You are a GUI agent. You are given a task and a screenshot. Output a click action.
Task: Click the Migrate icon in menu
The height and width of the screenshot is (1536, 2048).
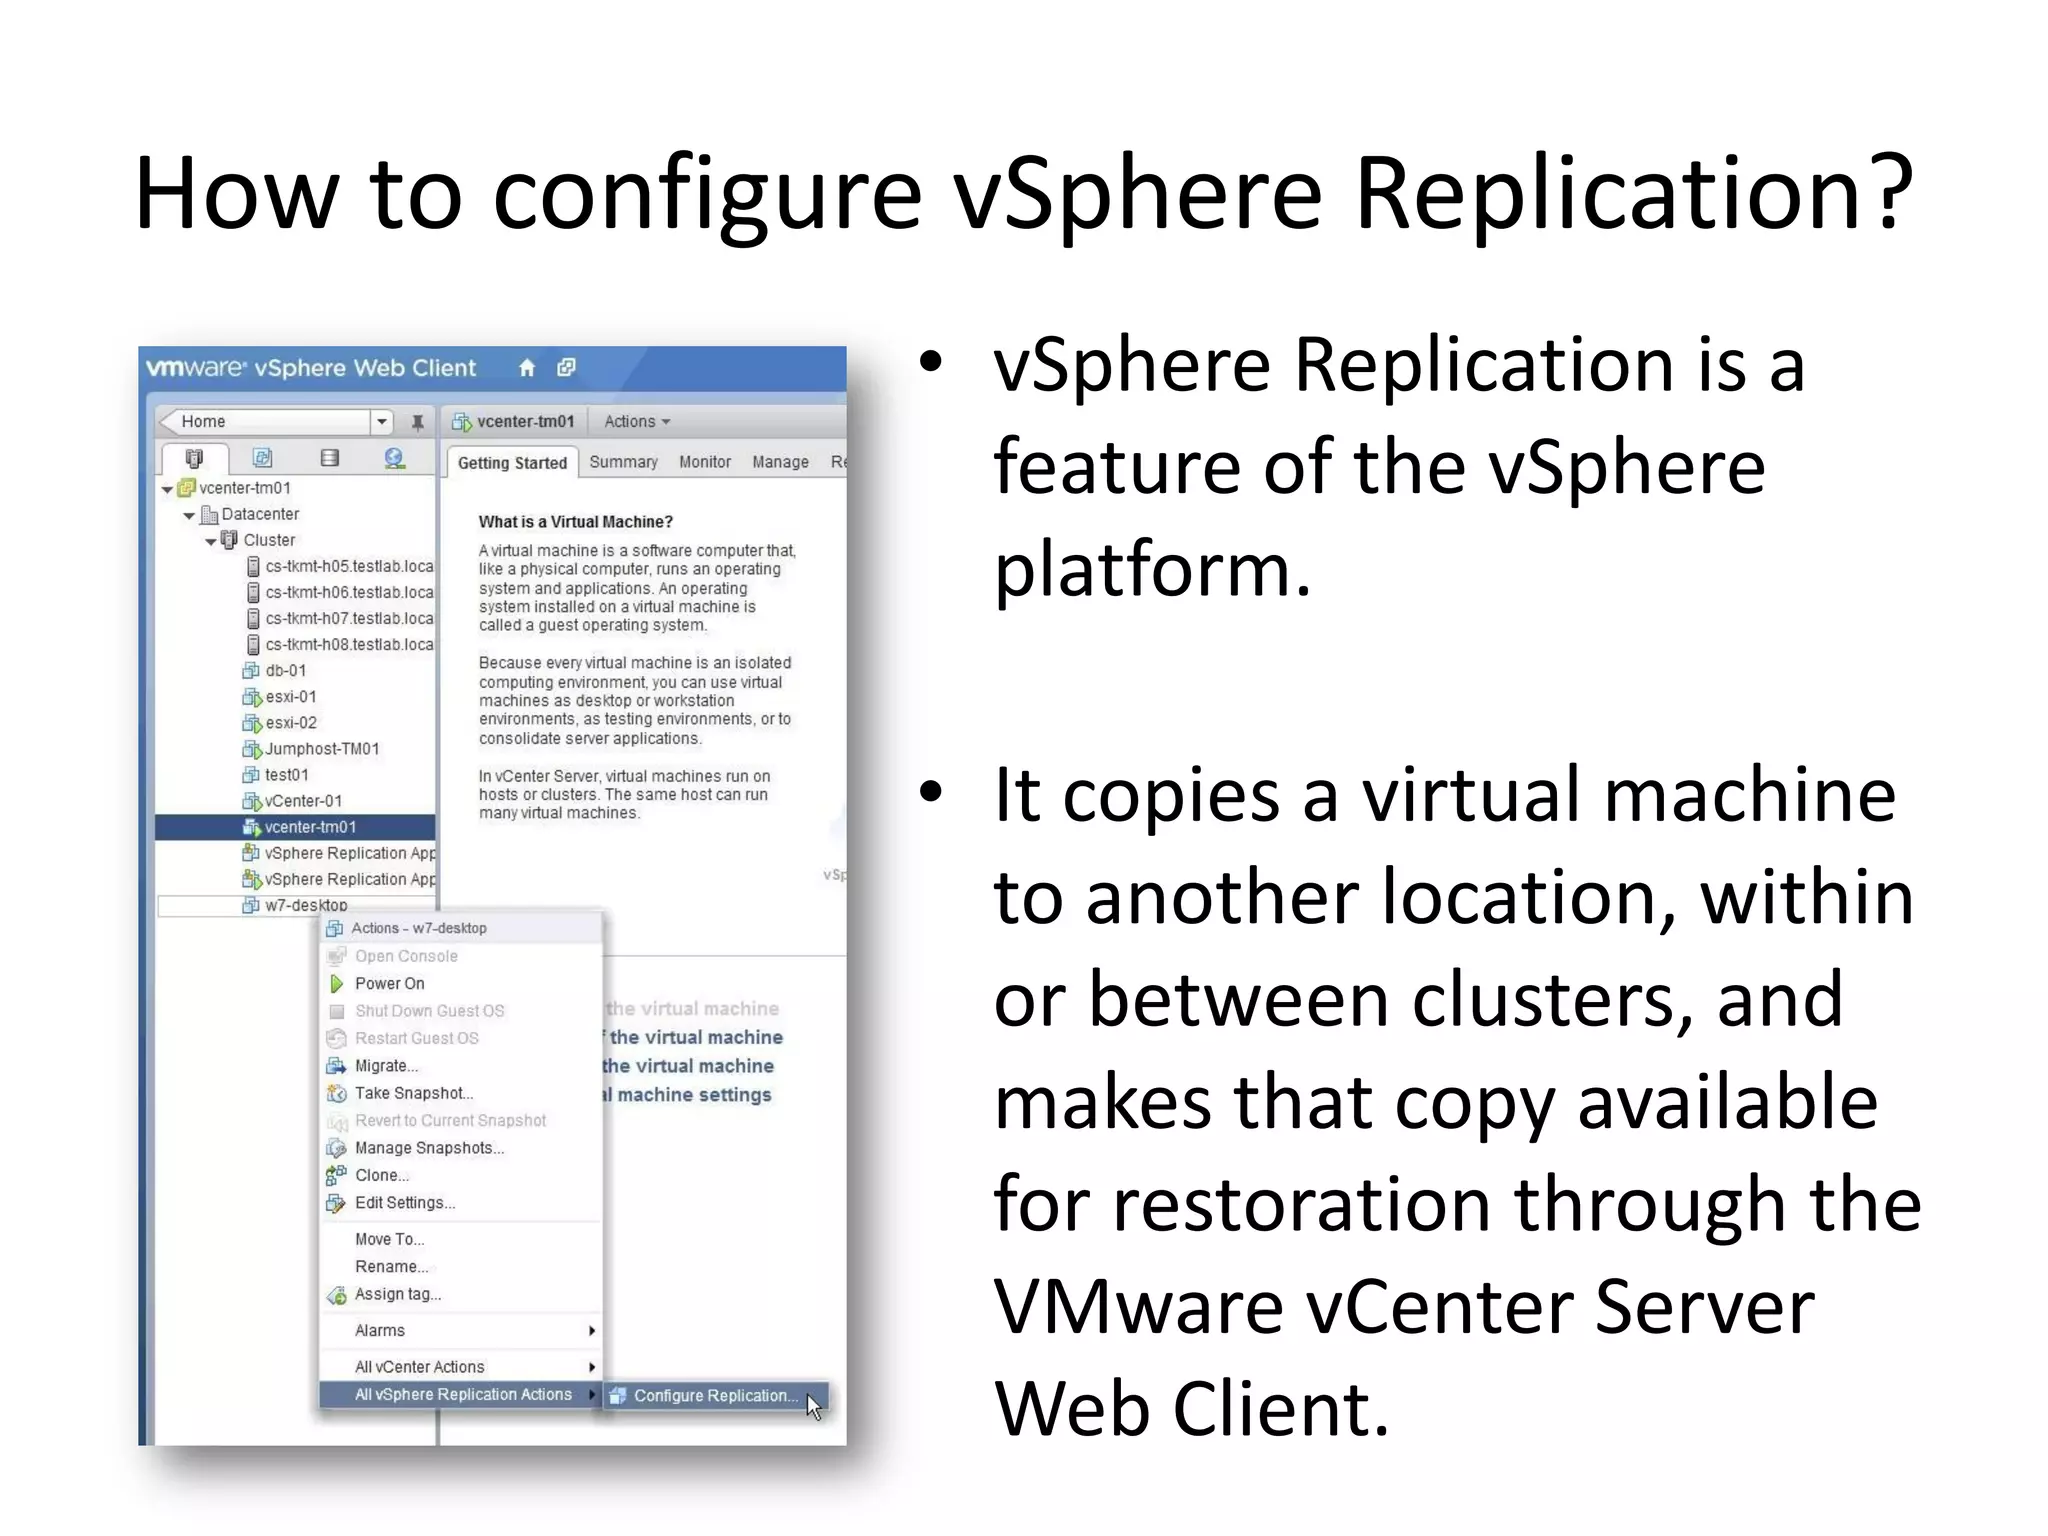[x=336, y=1066]
